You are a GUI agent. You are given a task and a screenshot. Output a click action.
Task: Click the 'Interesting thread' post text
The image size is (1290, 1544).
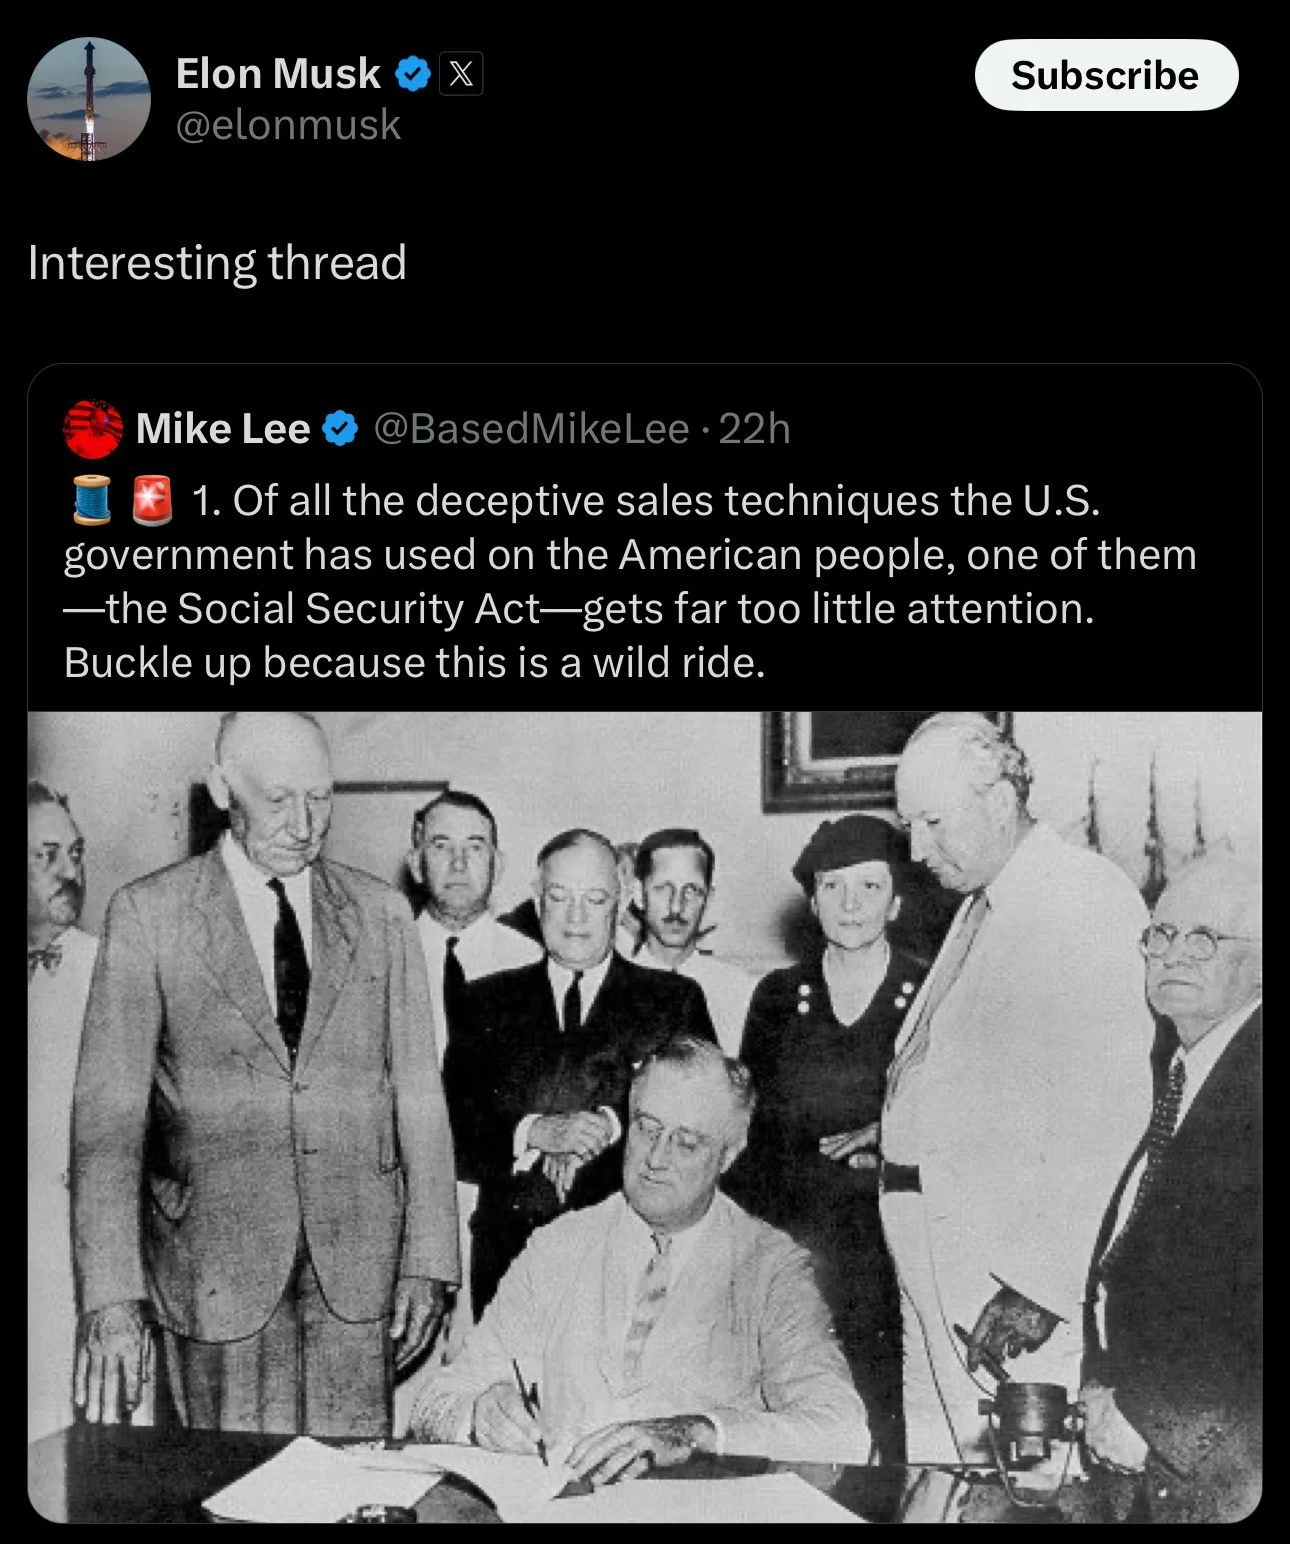[x=217, y=263]
